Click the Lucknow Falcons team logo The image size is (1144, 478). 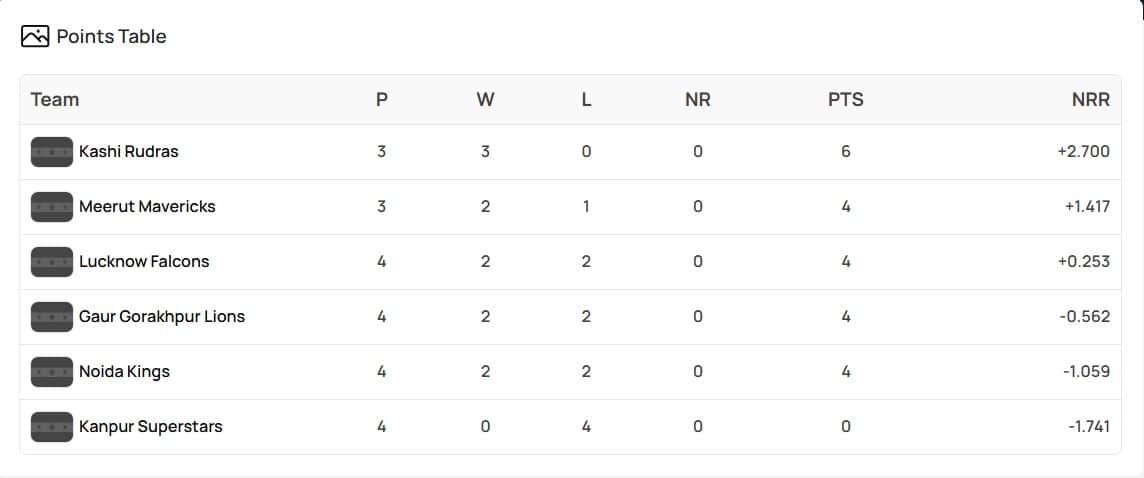click(x=52, y=262)
